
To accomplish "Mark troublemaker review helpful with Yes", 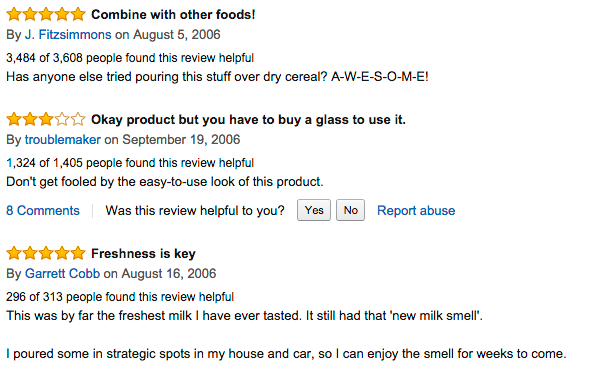I will (x=314, y=210).
